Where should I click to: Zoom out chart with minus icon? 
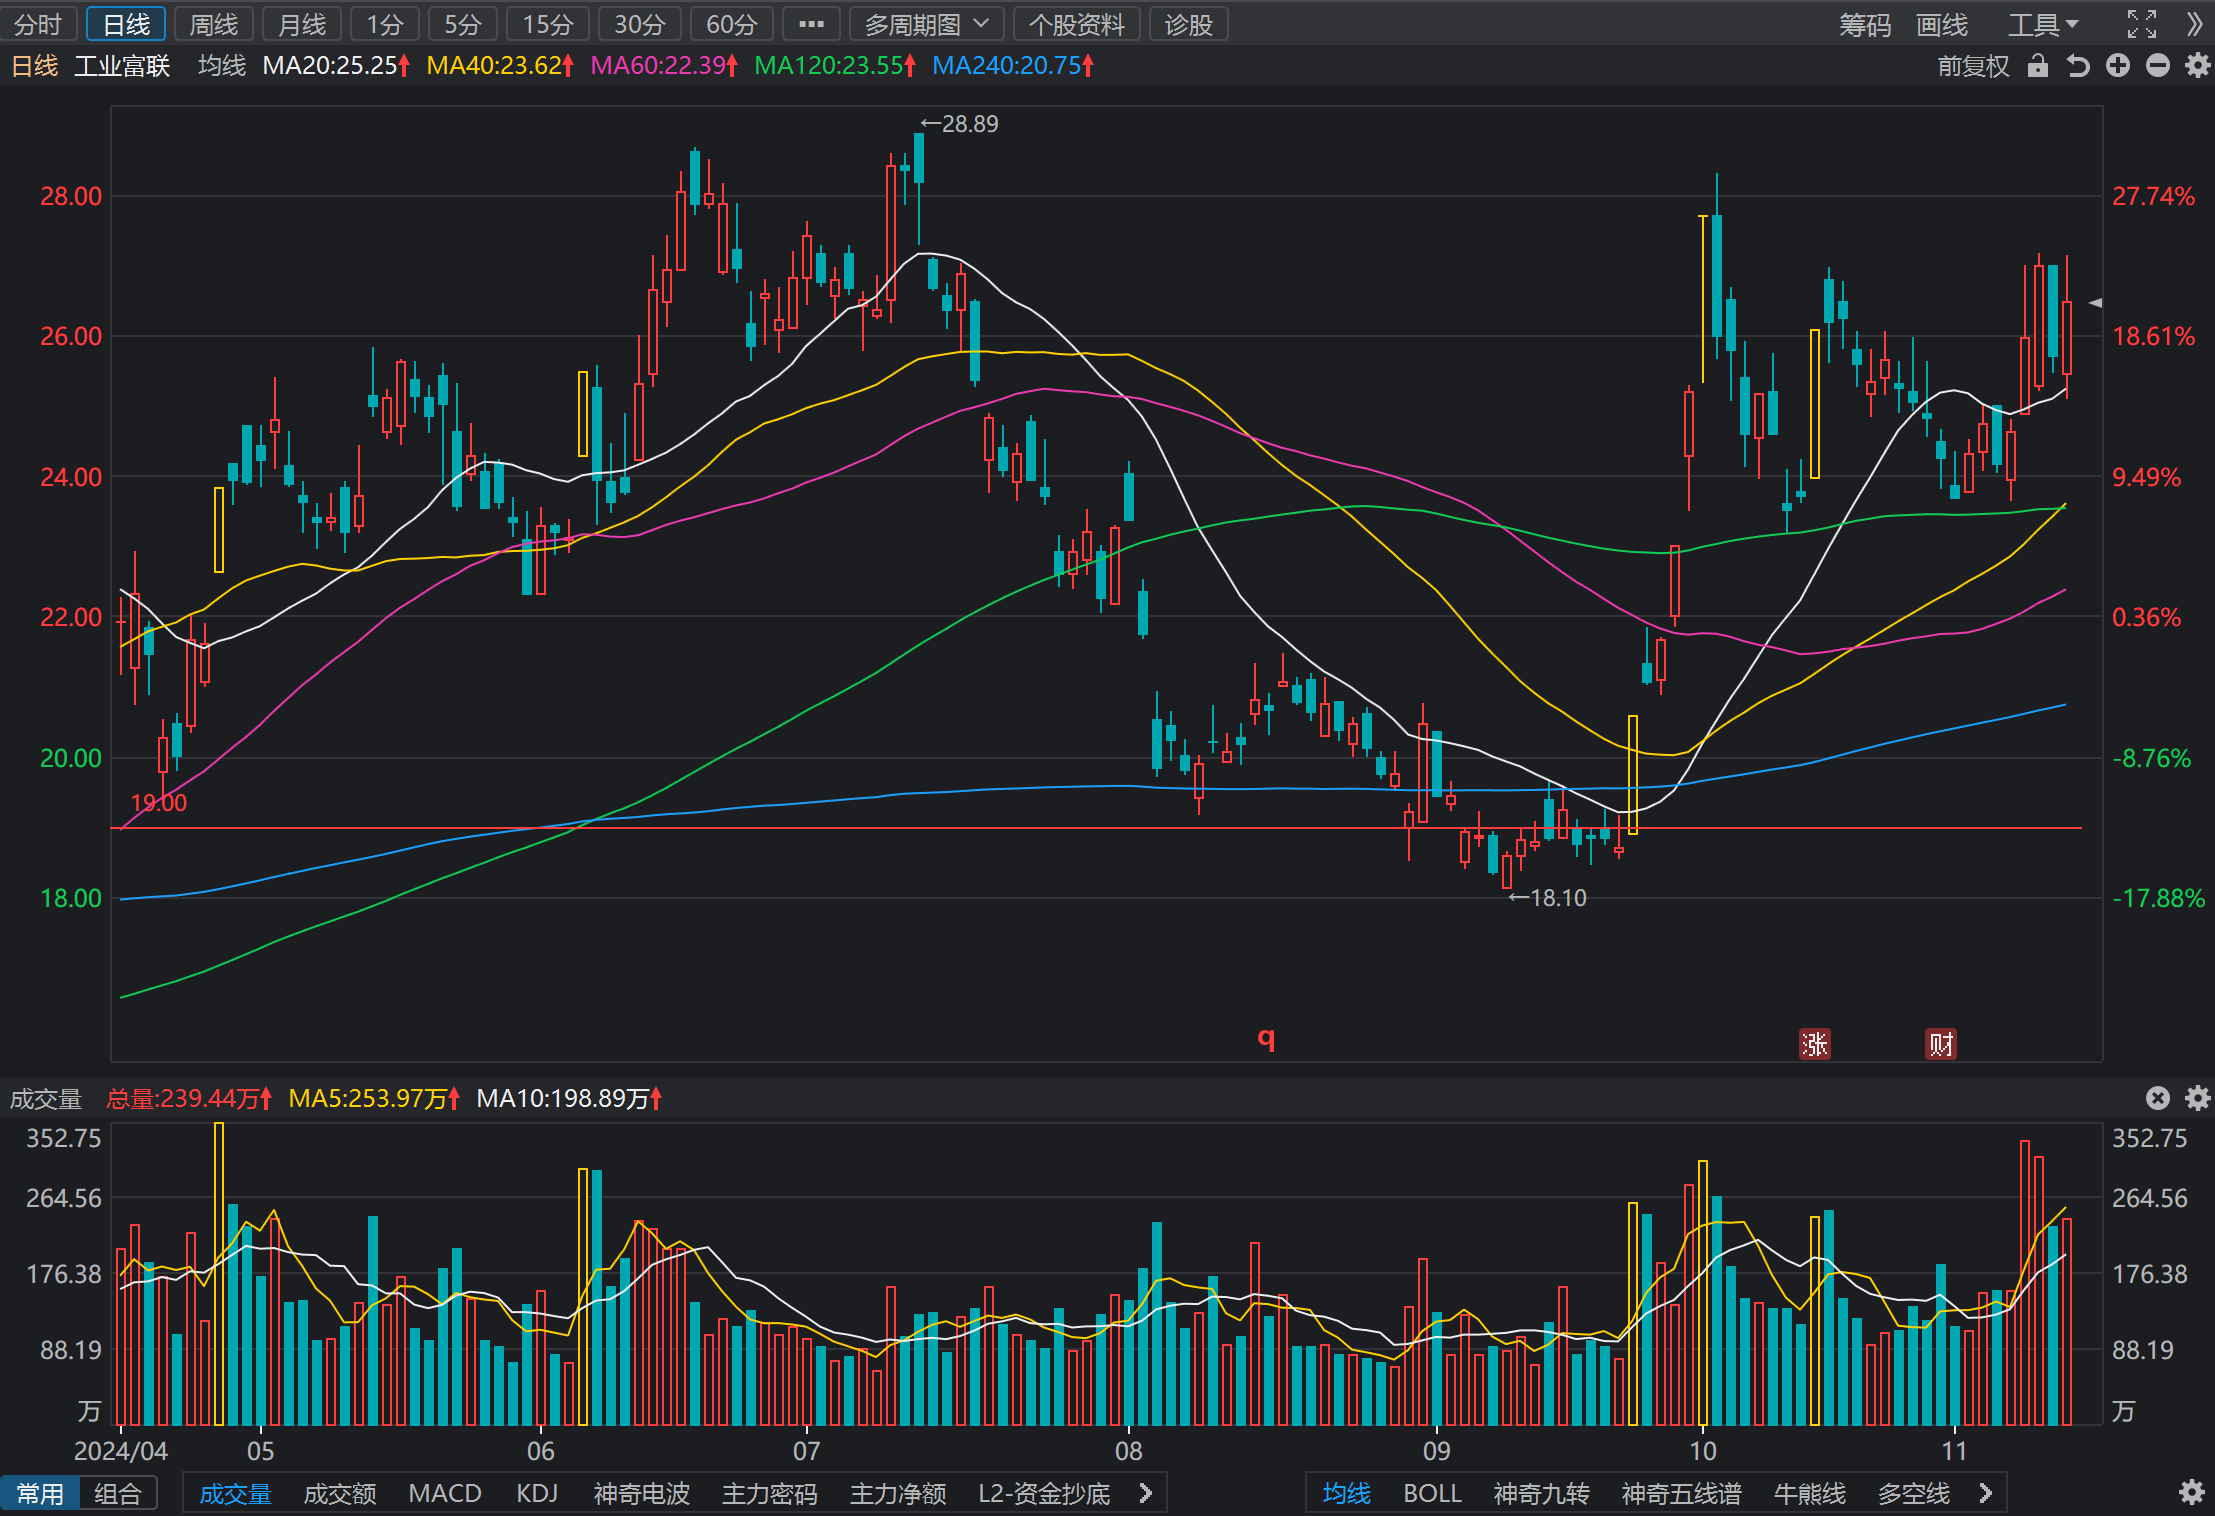point(2158,66)
